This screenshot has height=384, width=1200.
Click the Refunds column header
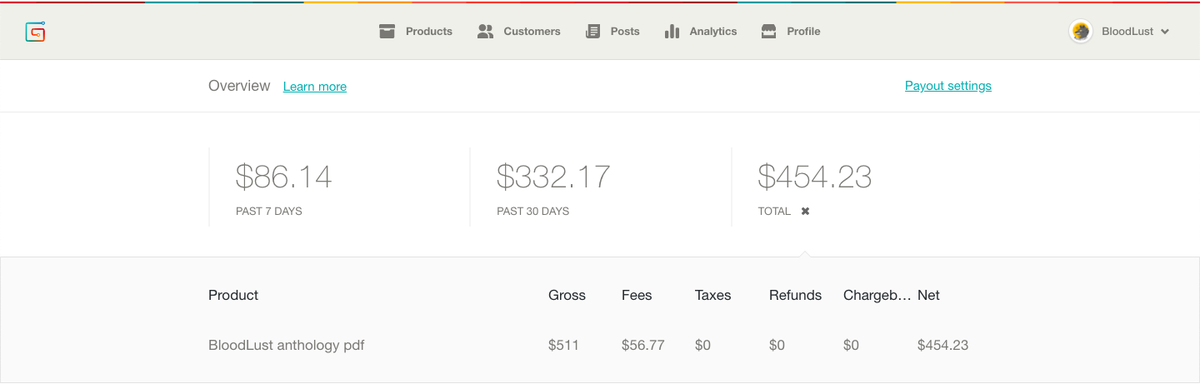(x=795, y=295)
